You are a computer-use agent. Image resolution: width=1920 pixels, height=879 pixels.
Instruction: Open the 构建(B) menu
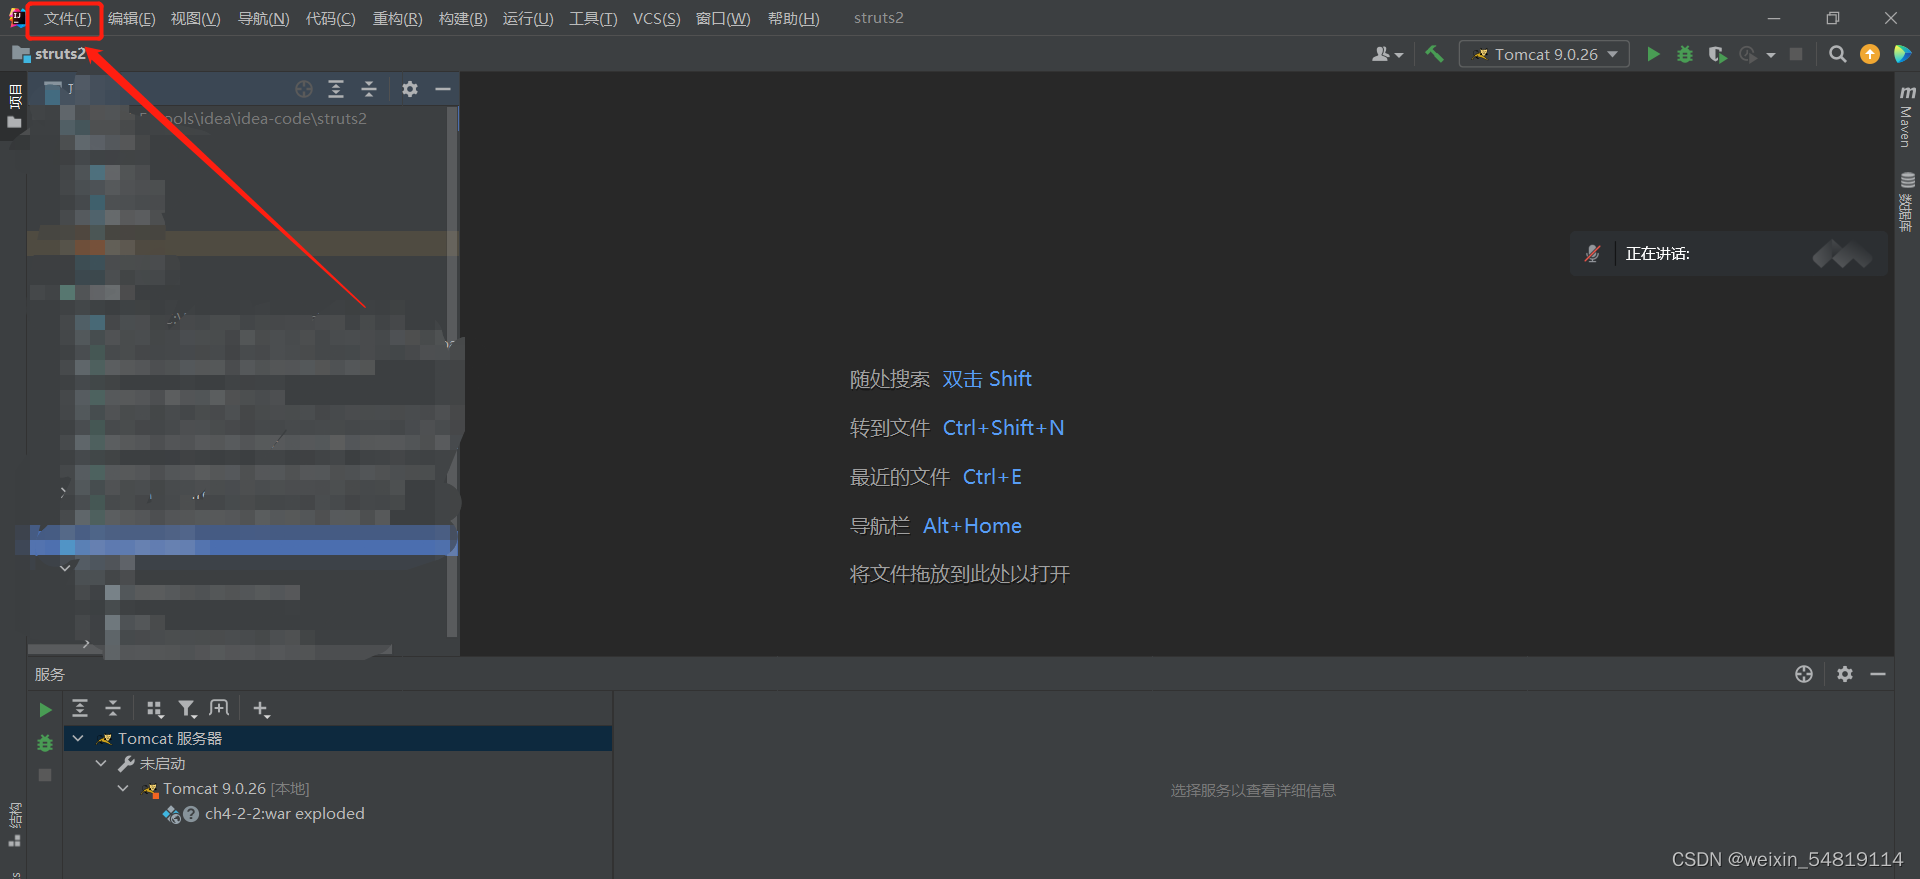[463, 19]
